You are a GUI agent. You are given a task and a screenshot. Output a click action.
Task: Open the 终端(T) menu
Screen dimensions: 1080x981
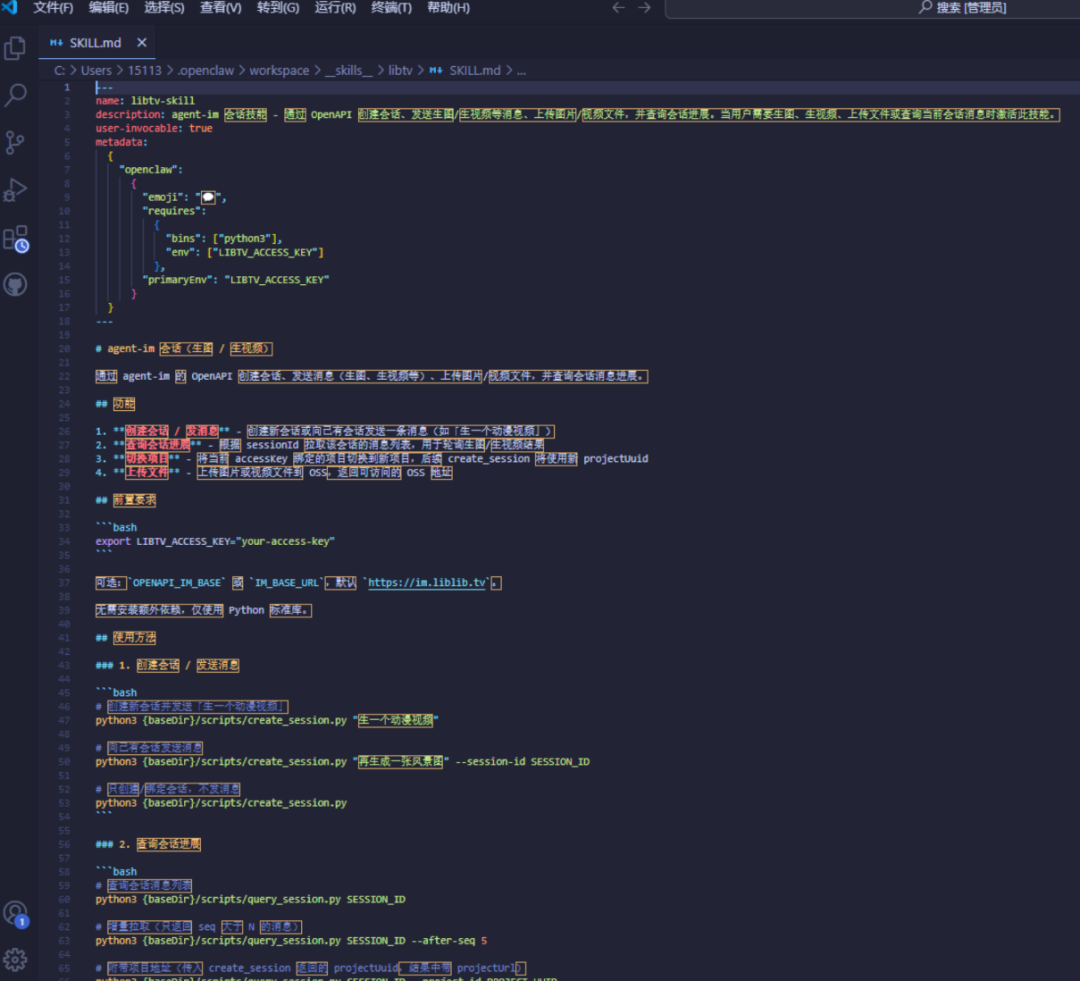point(391,8)
